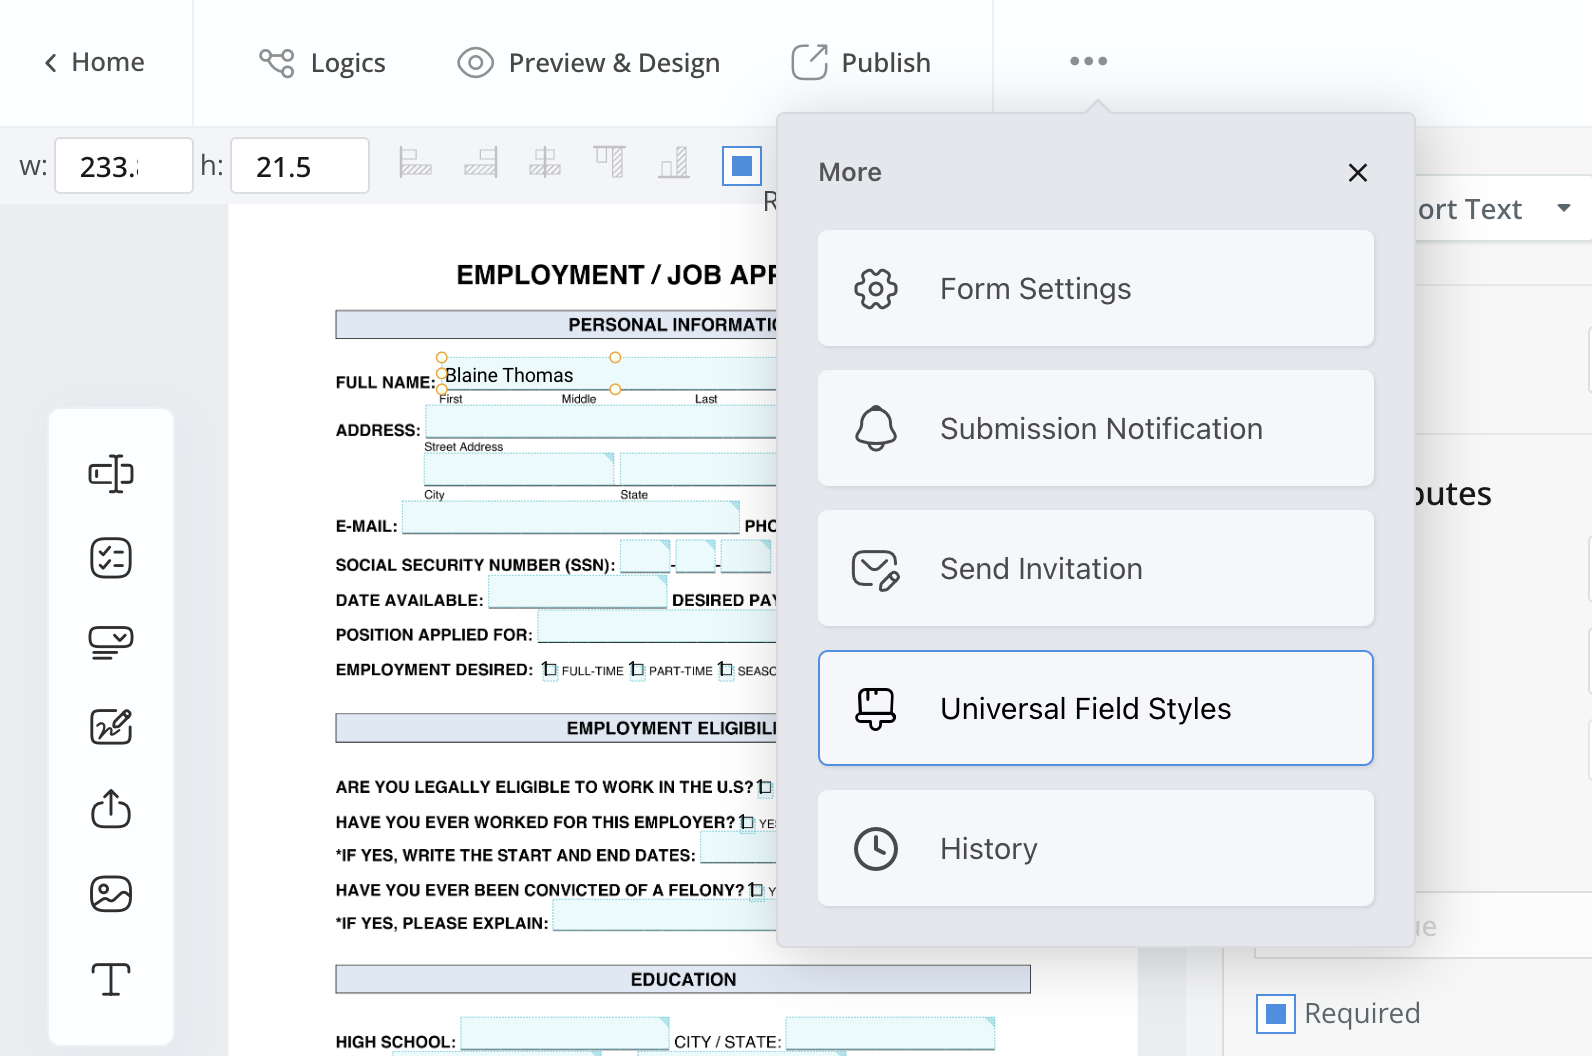1592x1056 pixels.
Task: Click the align left edges icon
Action: point(415,162)
